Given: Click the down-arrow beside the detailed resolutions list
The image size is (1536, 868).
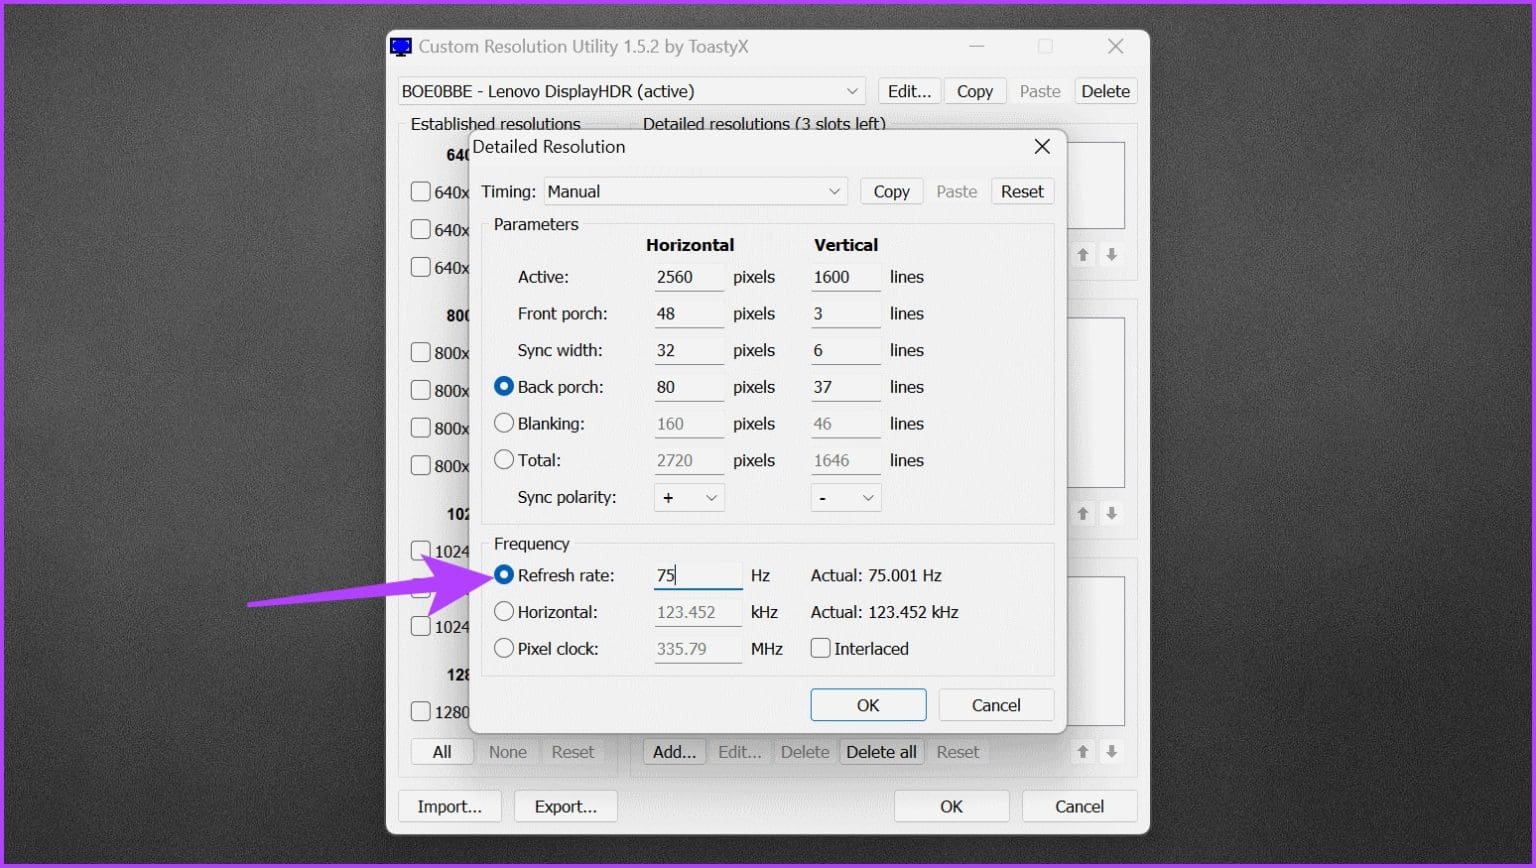Looking at the screenshot, I should [1112, 255].
